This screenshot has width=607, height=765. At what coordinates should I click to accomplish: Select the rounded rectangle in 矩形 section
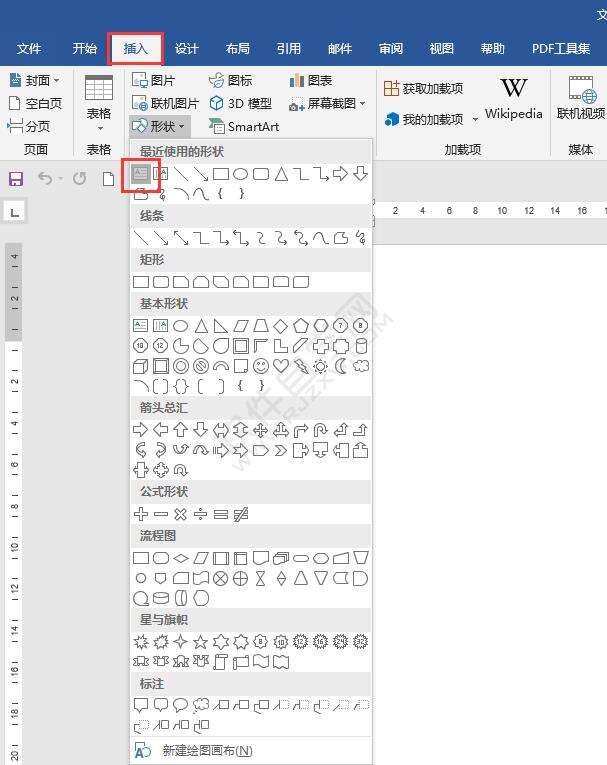(161, 282)
